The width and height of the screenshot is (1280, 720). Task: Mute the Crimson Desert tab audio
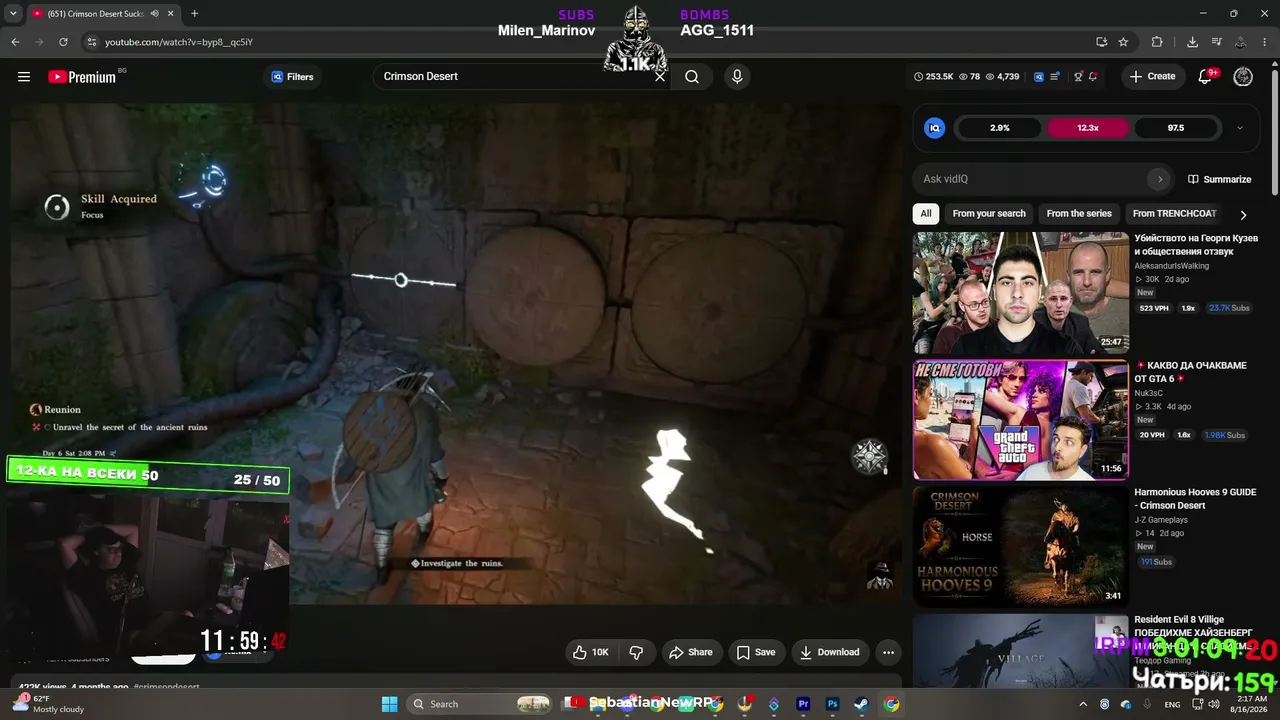[154, 14]
